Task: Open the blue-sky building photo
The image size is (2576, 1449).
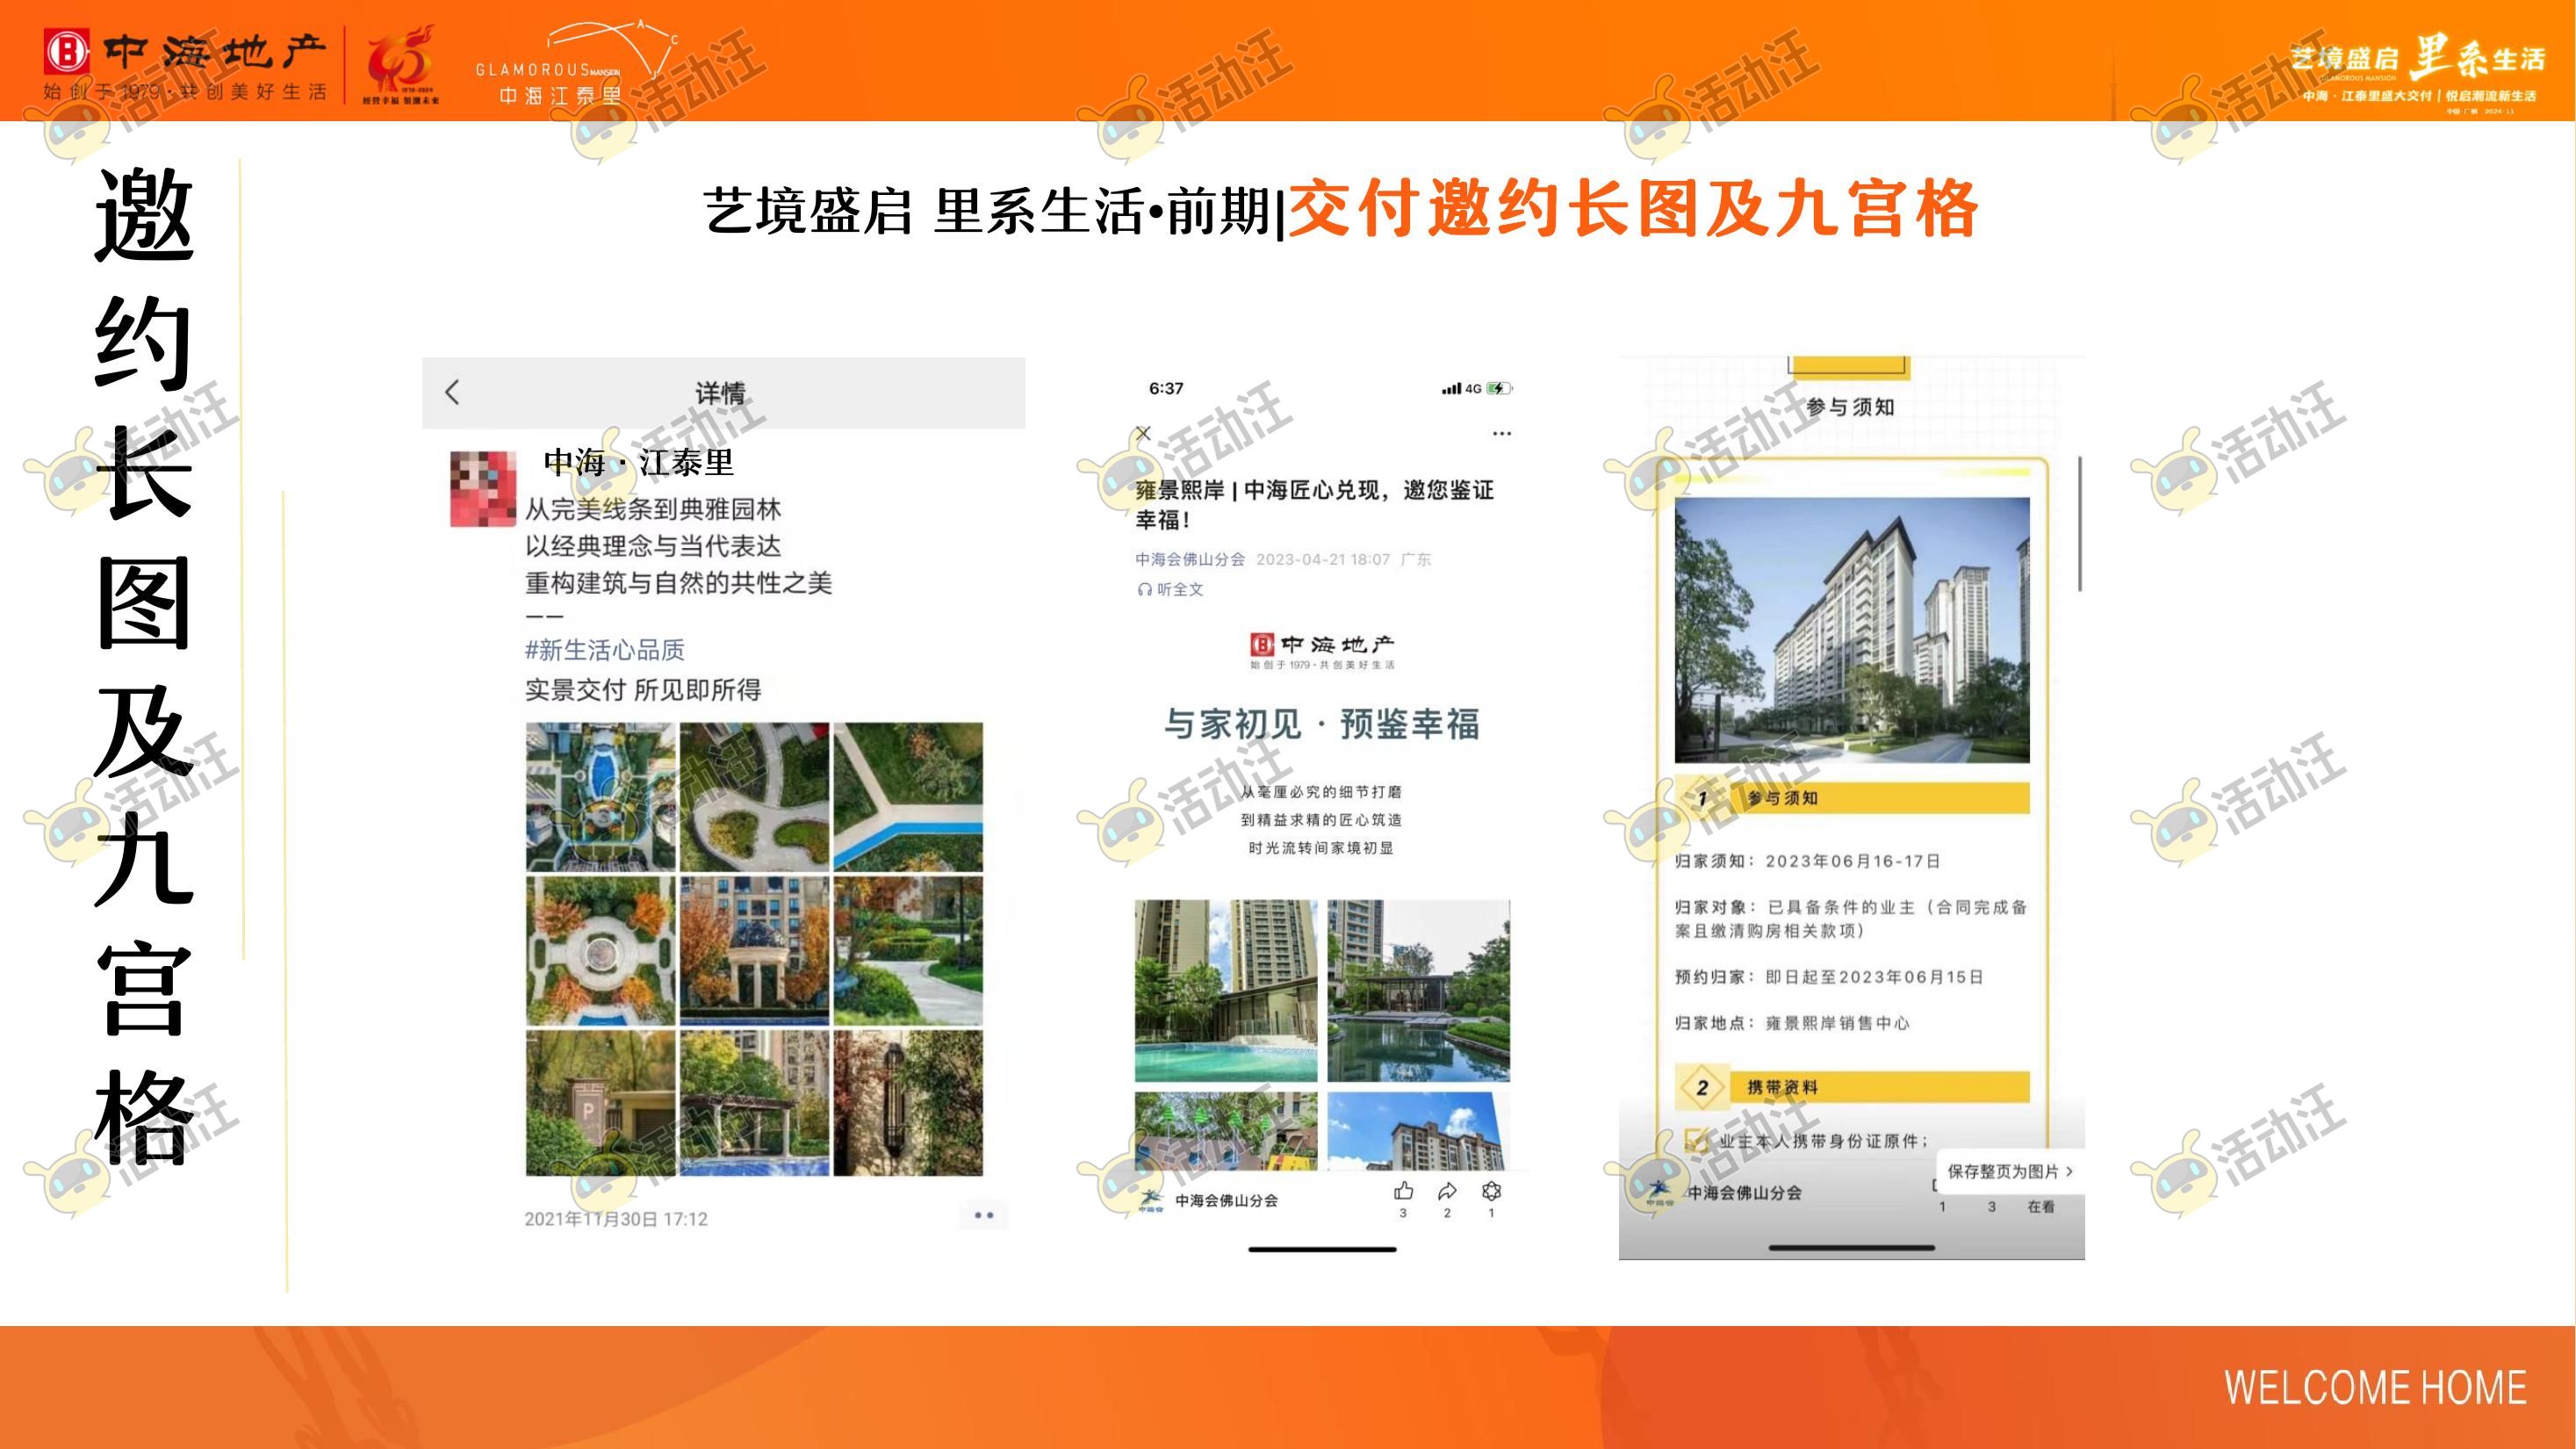Action: tap(1418, 1131)
